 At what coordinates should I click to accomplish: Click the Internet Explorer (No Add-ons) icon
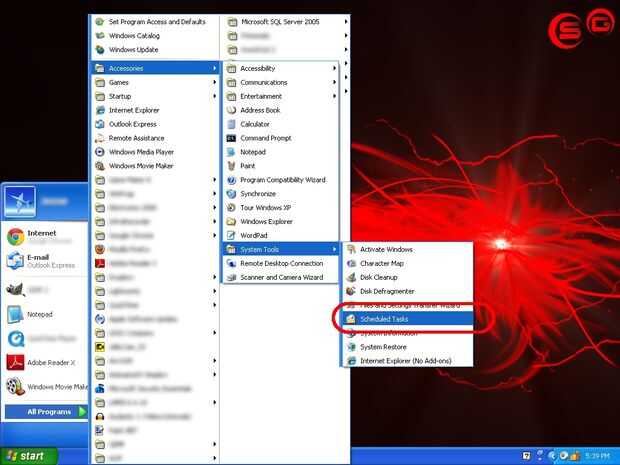coord(351,361)
